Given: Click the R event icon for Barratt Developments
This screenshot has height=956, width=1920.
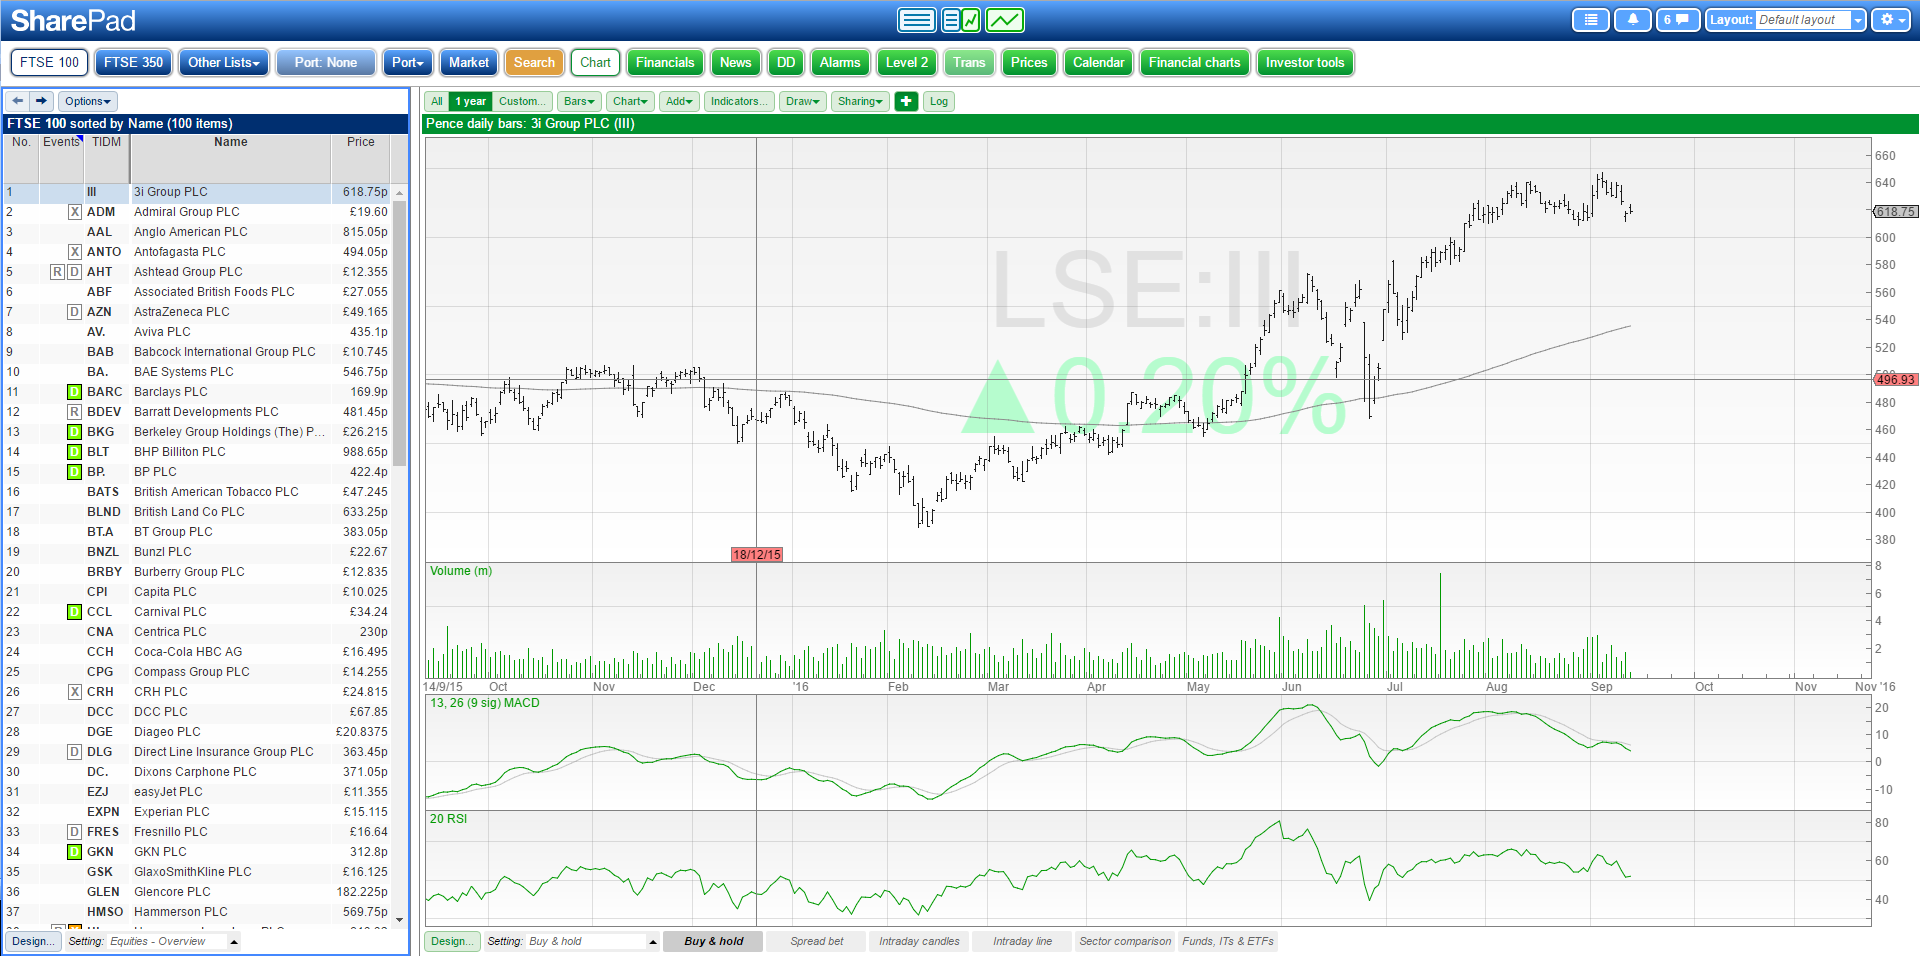Looking at the screenshot, I should [x=74, y=412].
